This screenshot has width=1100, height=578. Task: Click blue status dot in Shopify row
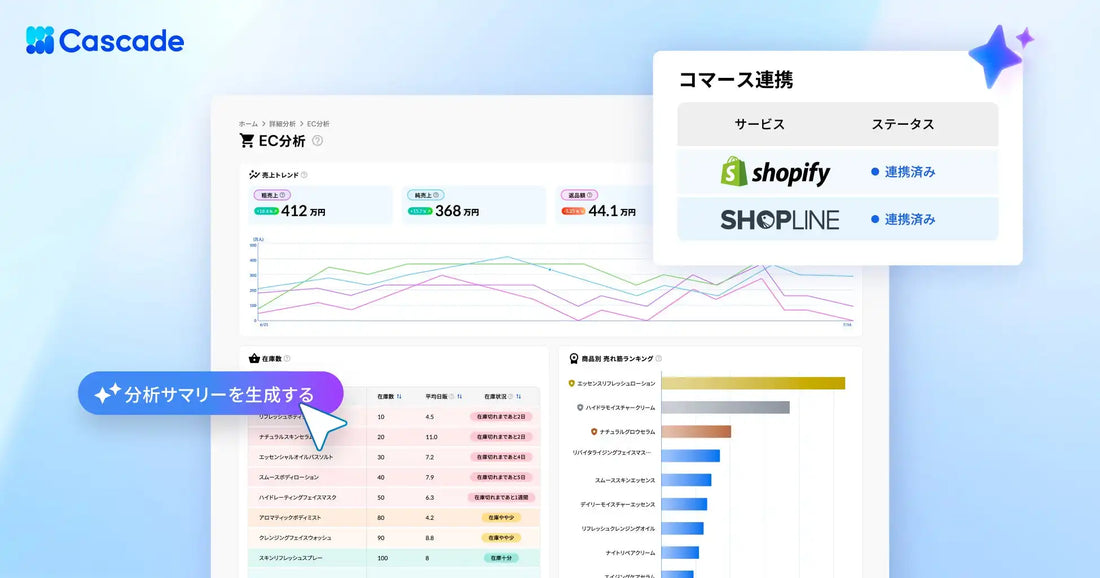tap(875, 172)
